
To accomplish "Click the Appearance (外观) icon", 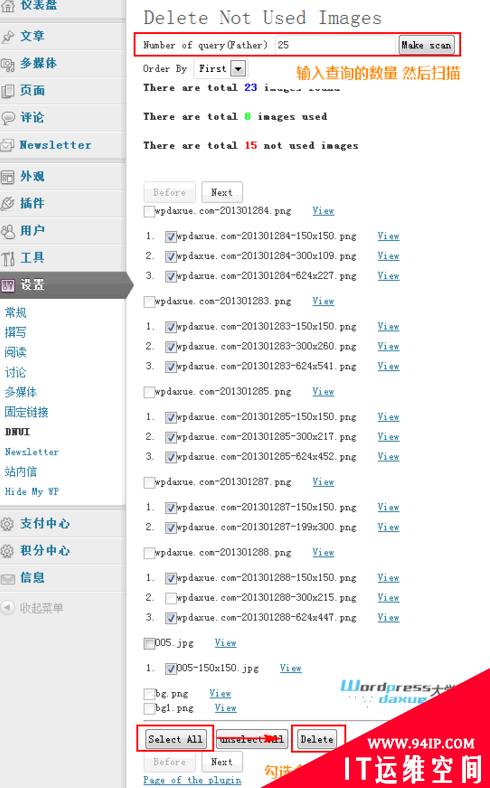I will 8,177.
